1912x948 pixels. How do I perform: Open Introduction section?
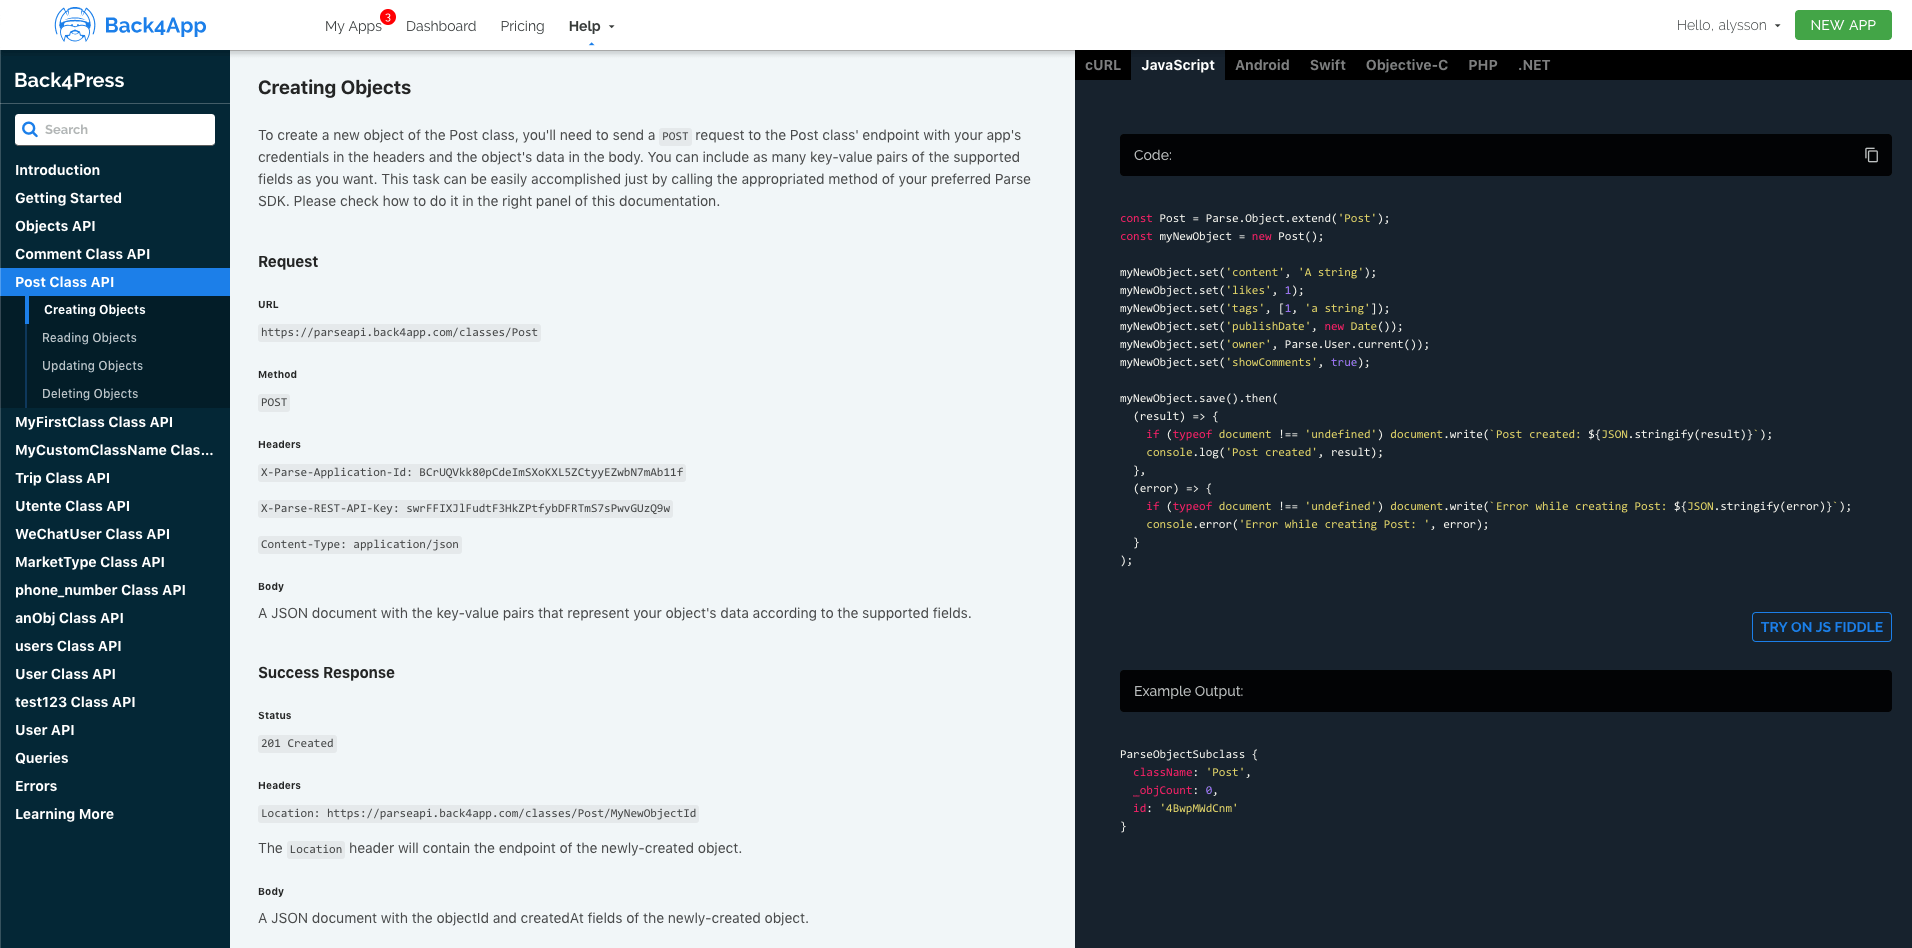tap(115, 170)
